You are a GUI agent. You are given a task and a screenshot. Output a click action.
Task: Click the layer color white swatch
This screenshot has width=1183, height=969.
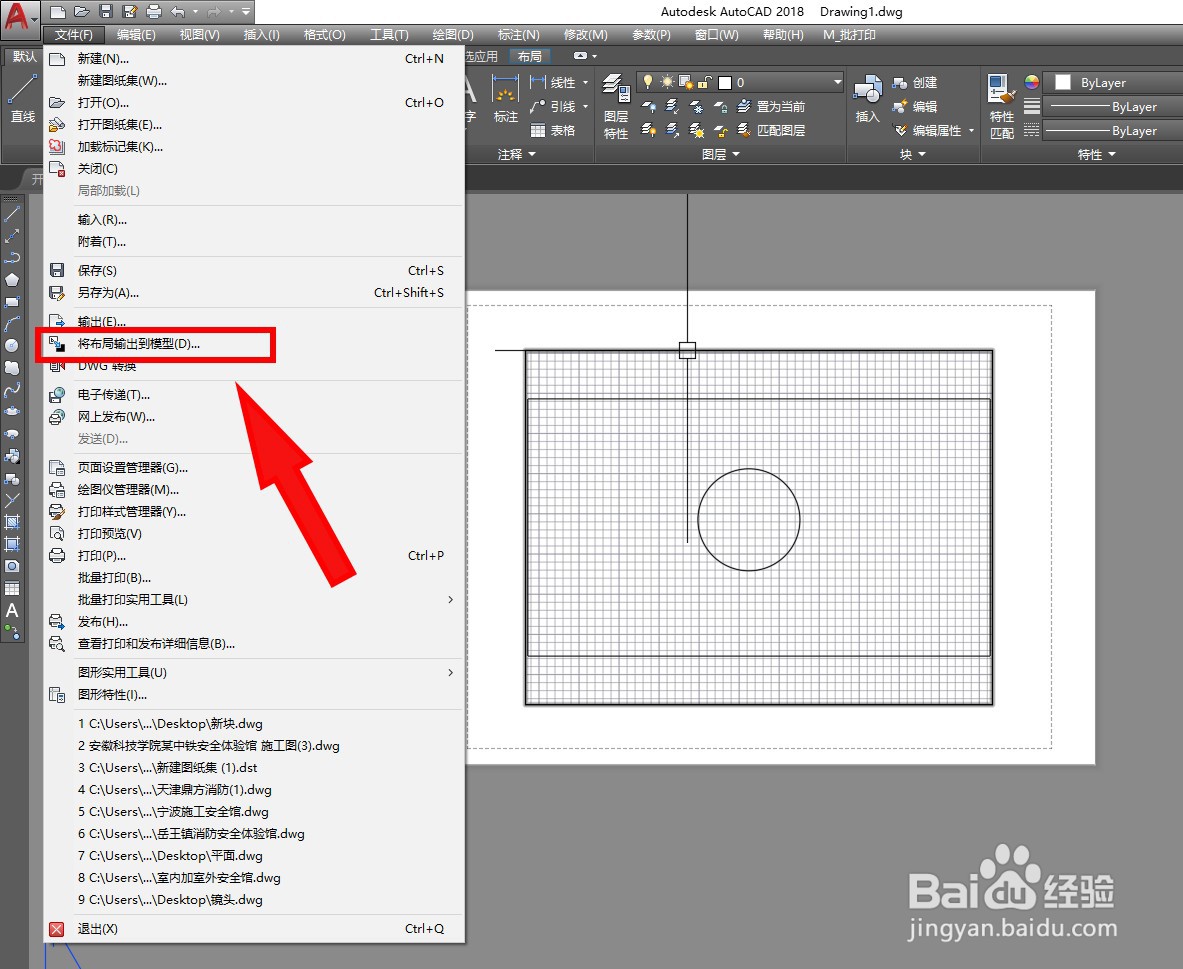click(725, 82)
